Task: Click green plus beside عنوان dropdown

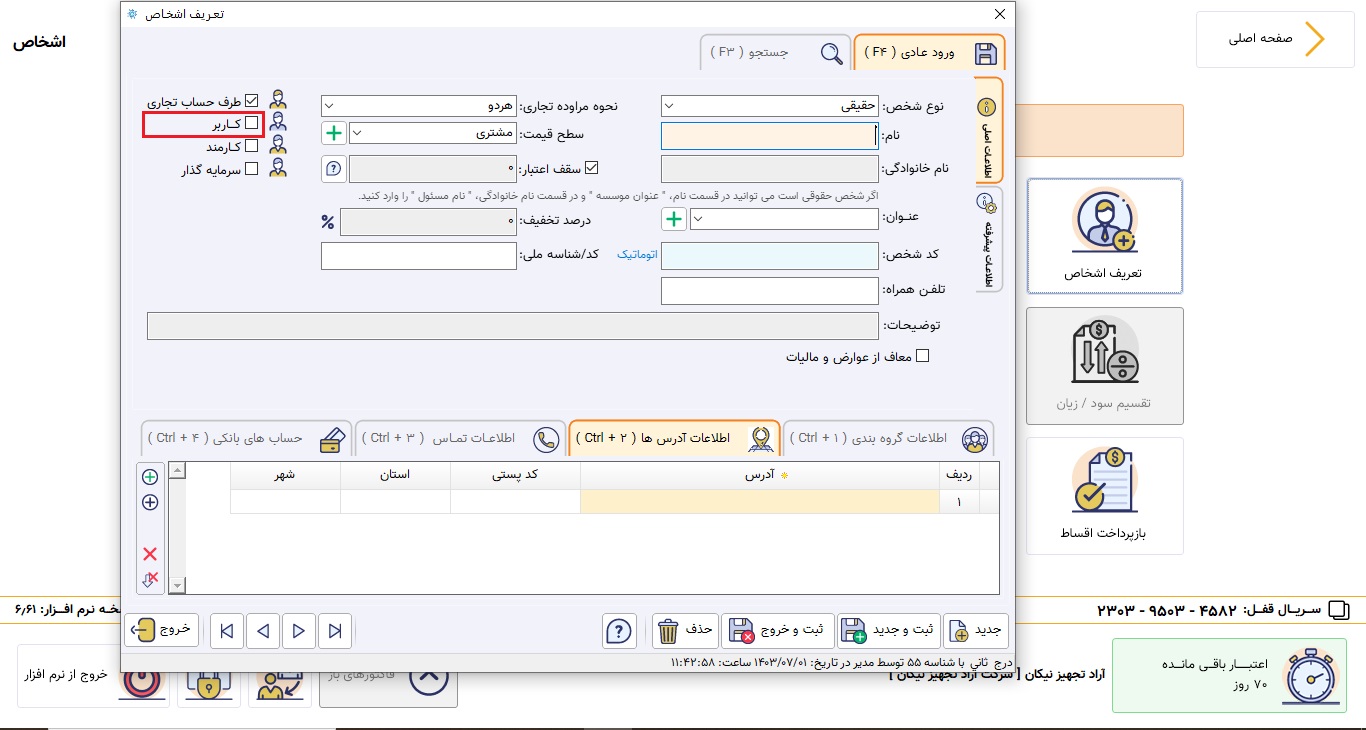Action: [674, 219]
